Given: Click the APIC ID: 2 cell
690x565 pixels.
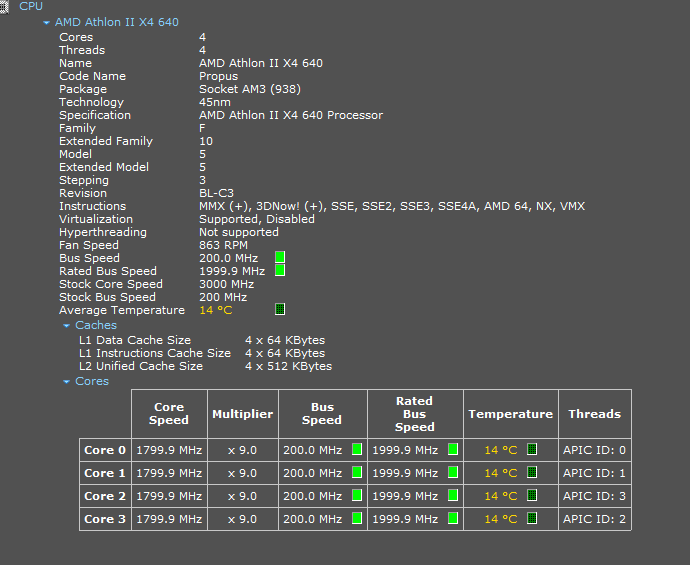Looking at the screenshot, I should [595, 519].
